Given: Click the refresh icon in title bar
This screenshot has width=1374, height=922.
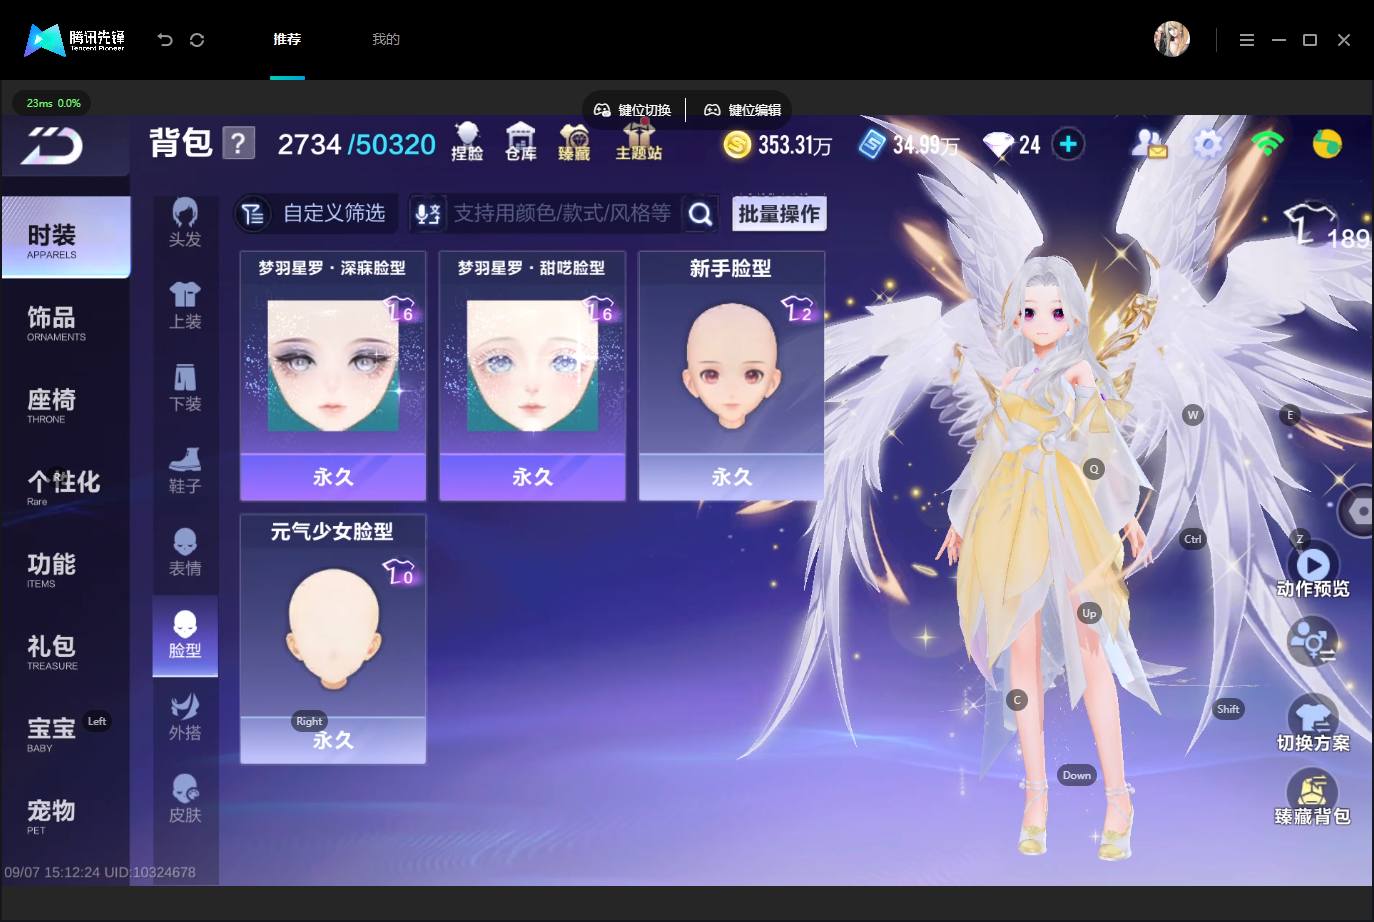Looking at the screenshot, I should [197, 40].
